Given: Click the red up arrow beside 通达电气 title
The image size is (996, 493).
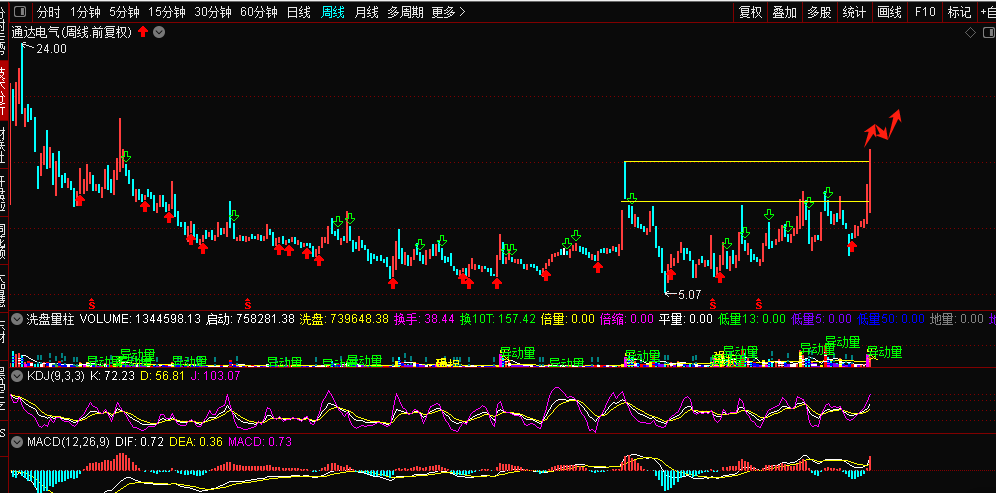Looking at the screenshot, I should (144, 32).
